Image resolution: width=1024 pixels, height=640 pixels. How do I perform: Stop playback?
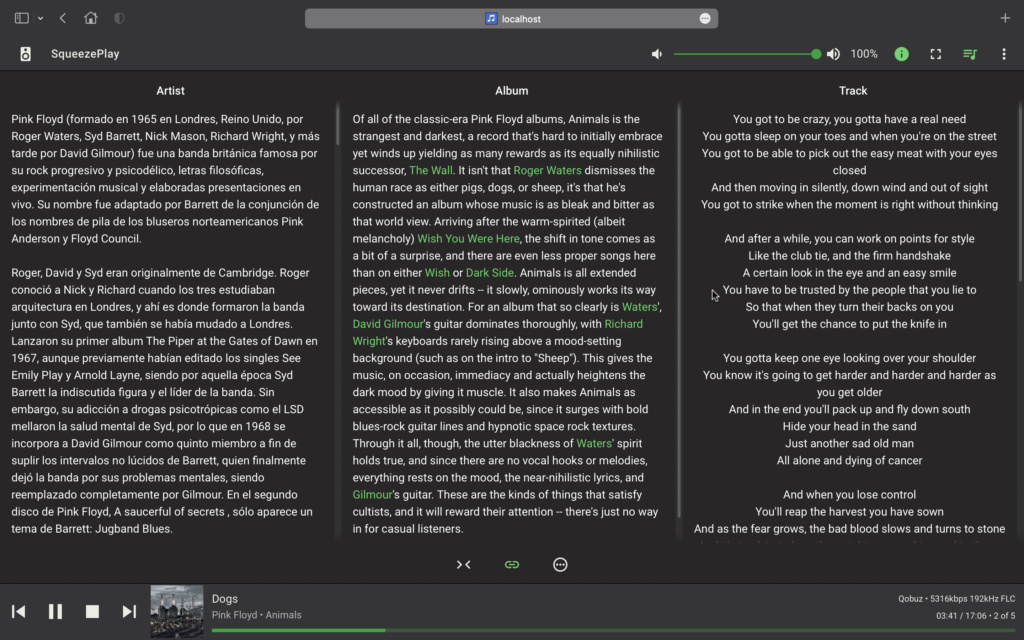click(x=92, y=611)
